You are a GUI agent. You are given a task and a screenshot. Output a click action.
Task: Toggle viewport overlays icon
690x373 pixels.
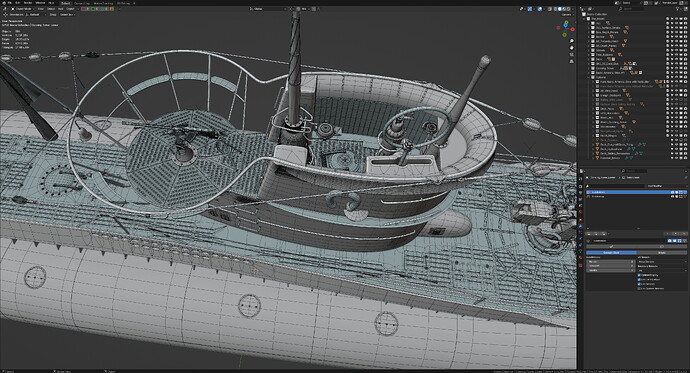coord(540,8)
